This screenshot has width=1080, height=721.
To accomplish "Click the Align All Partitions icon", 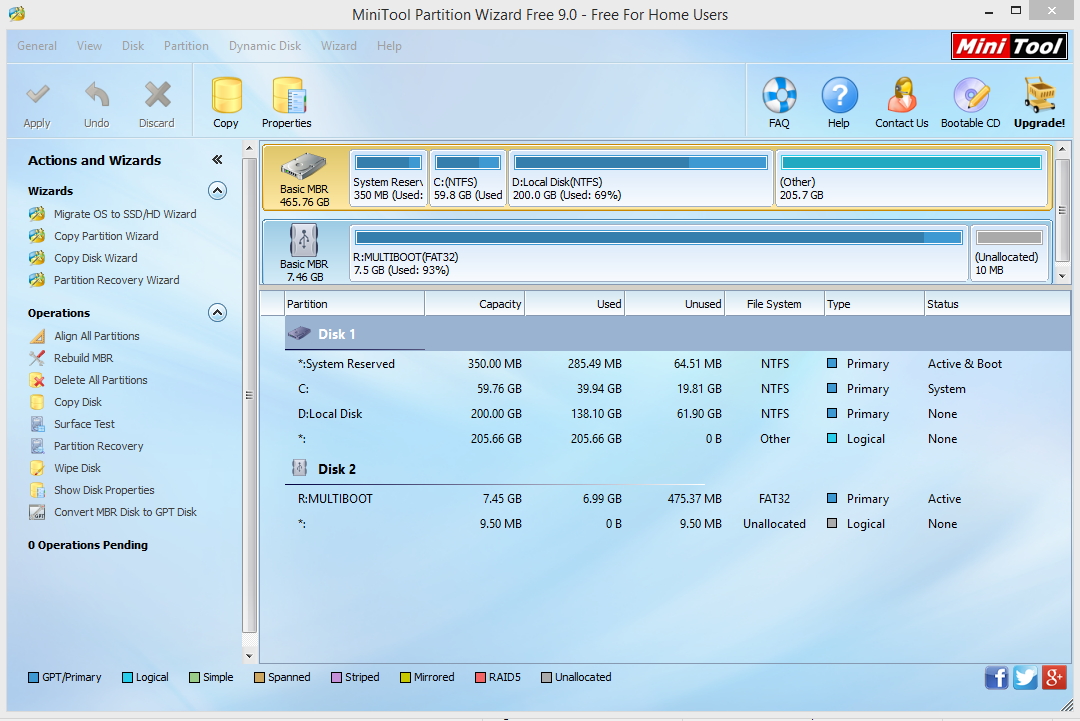I will click(37, 336).
